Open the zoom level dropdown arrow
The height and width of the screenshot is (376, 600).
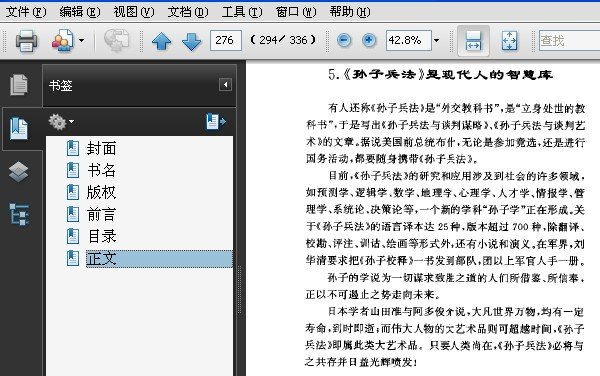(436, 40)
